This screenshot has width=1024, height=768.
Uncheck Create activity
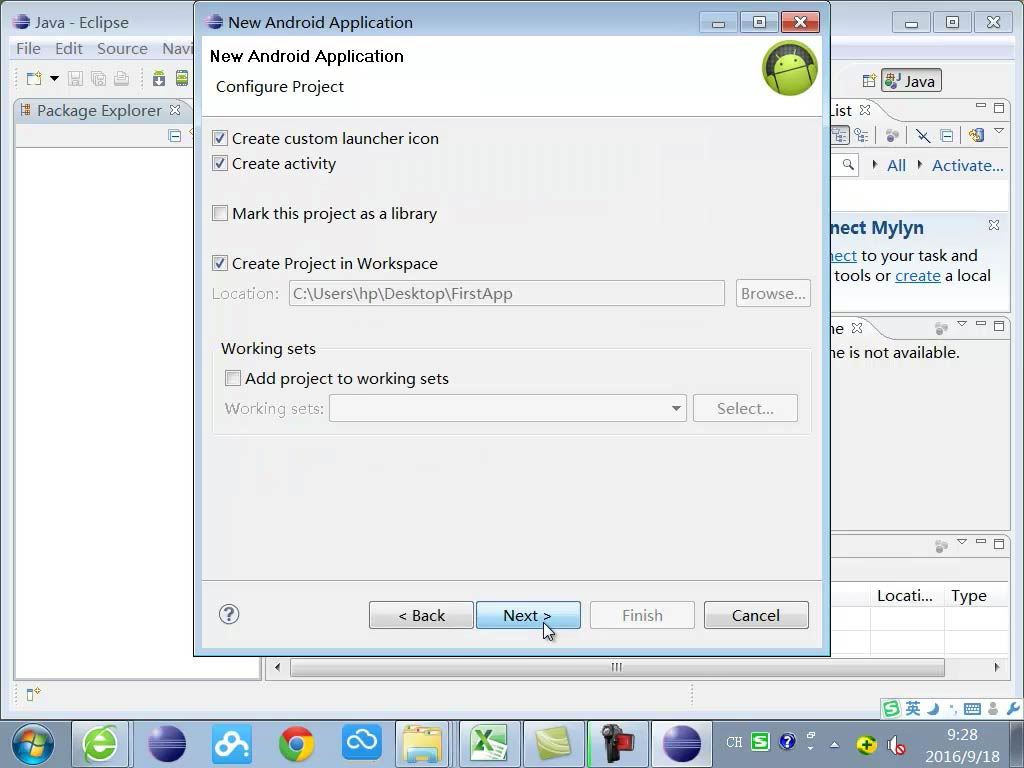(220, 163)
